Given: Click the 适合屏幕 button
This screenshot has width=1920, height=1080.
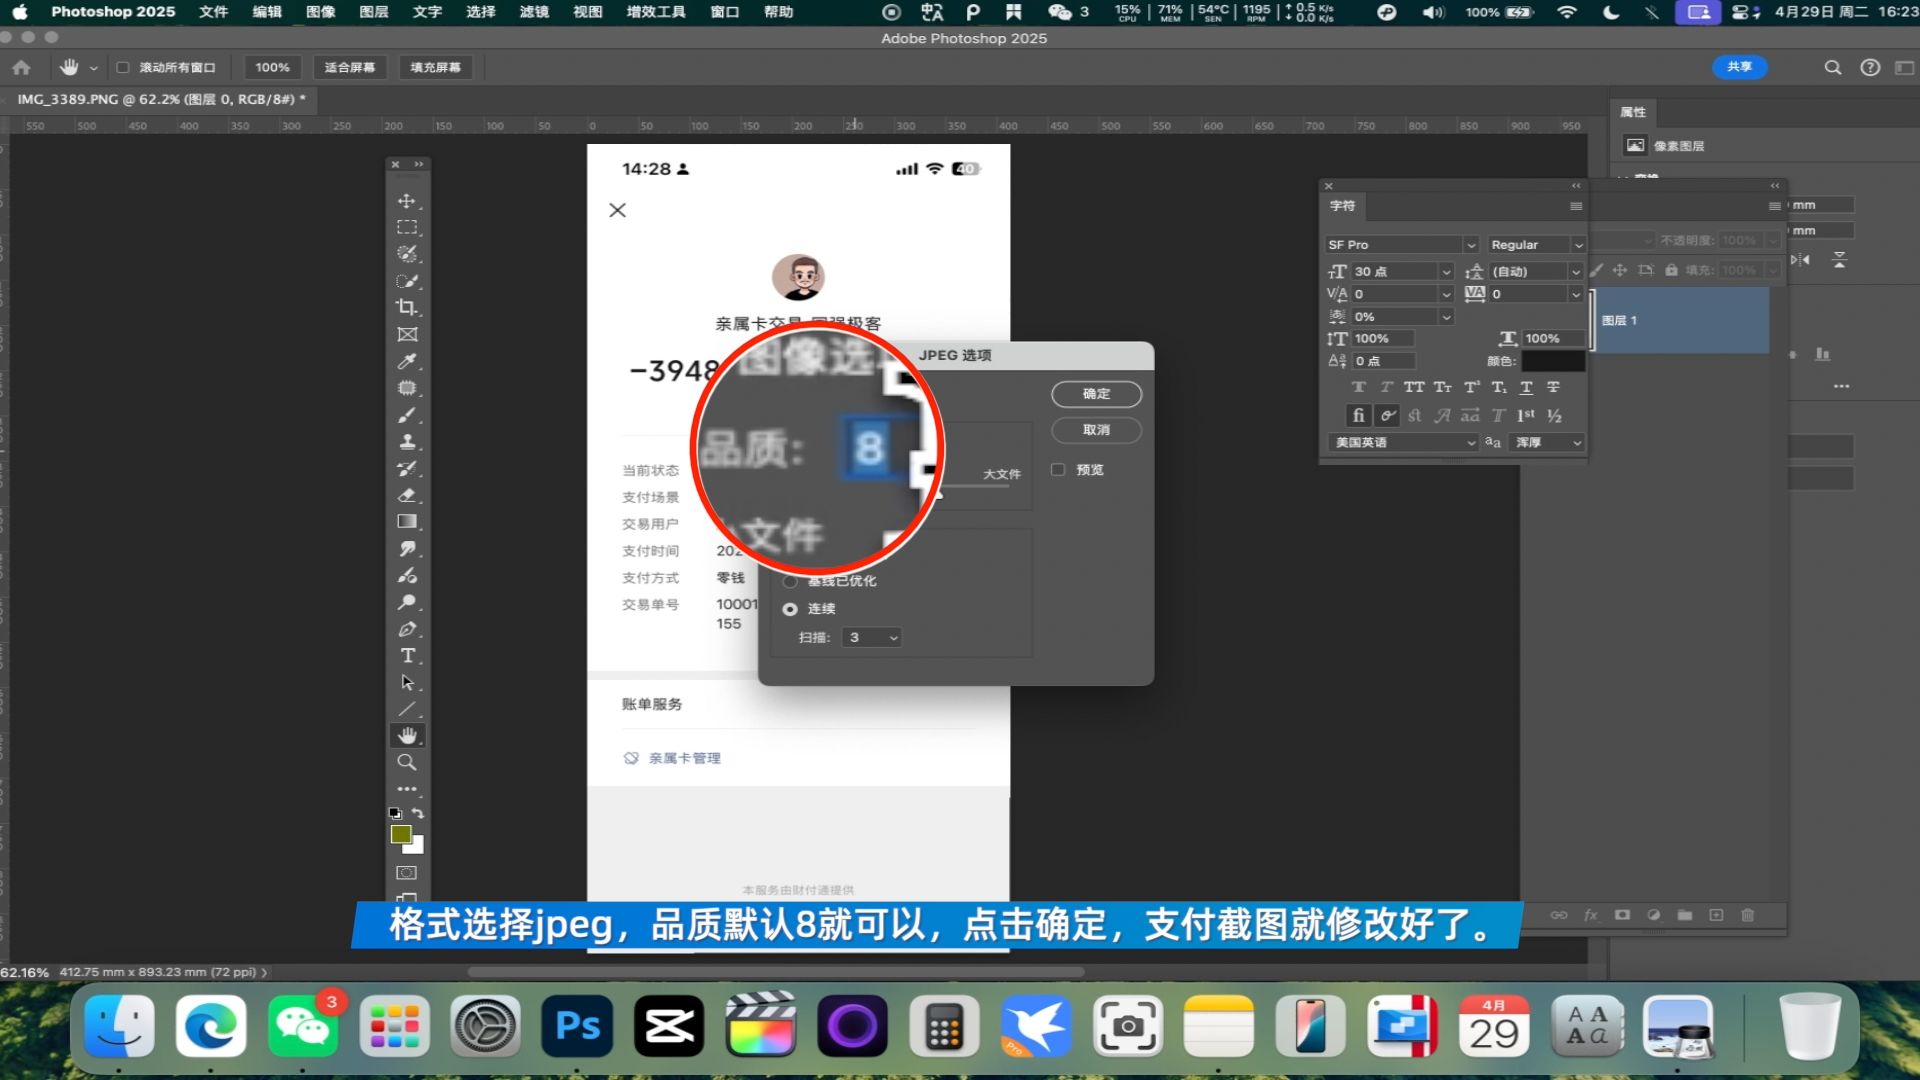Looking at the screenshot, I should point(349,68).
